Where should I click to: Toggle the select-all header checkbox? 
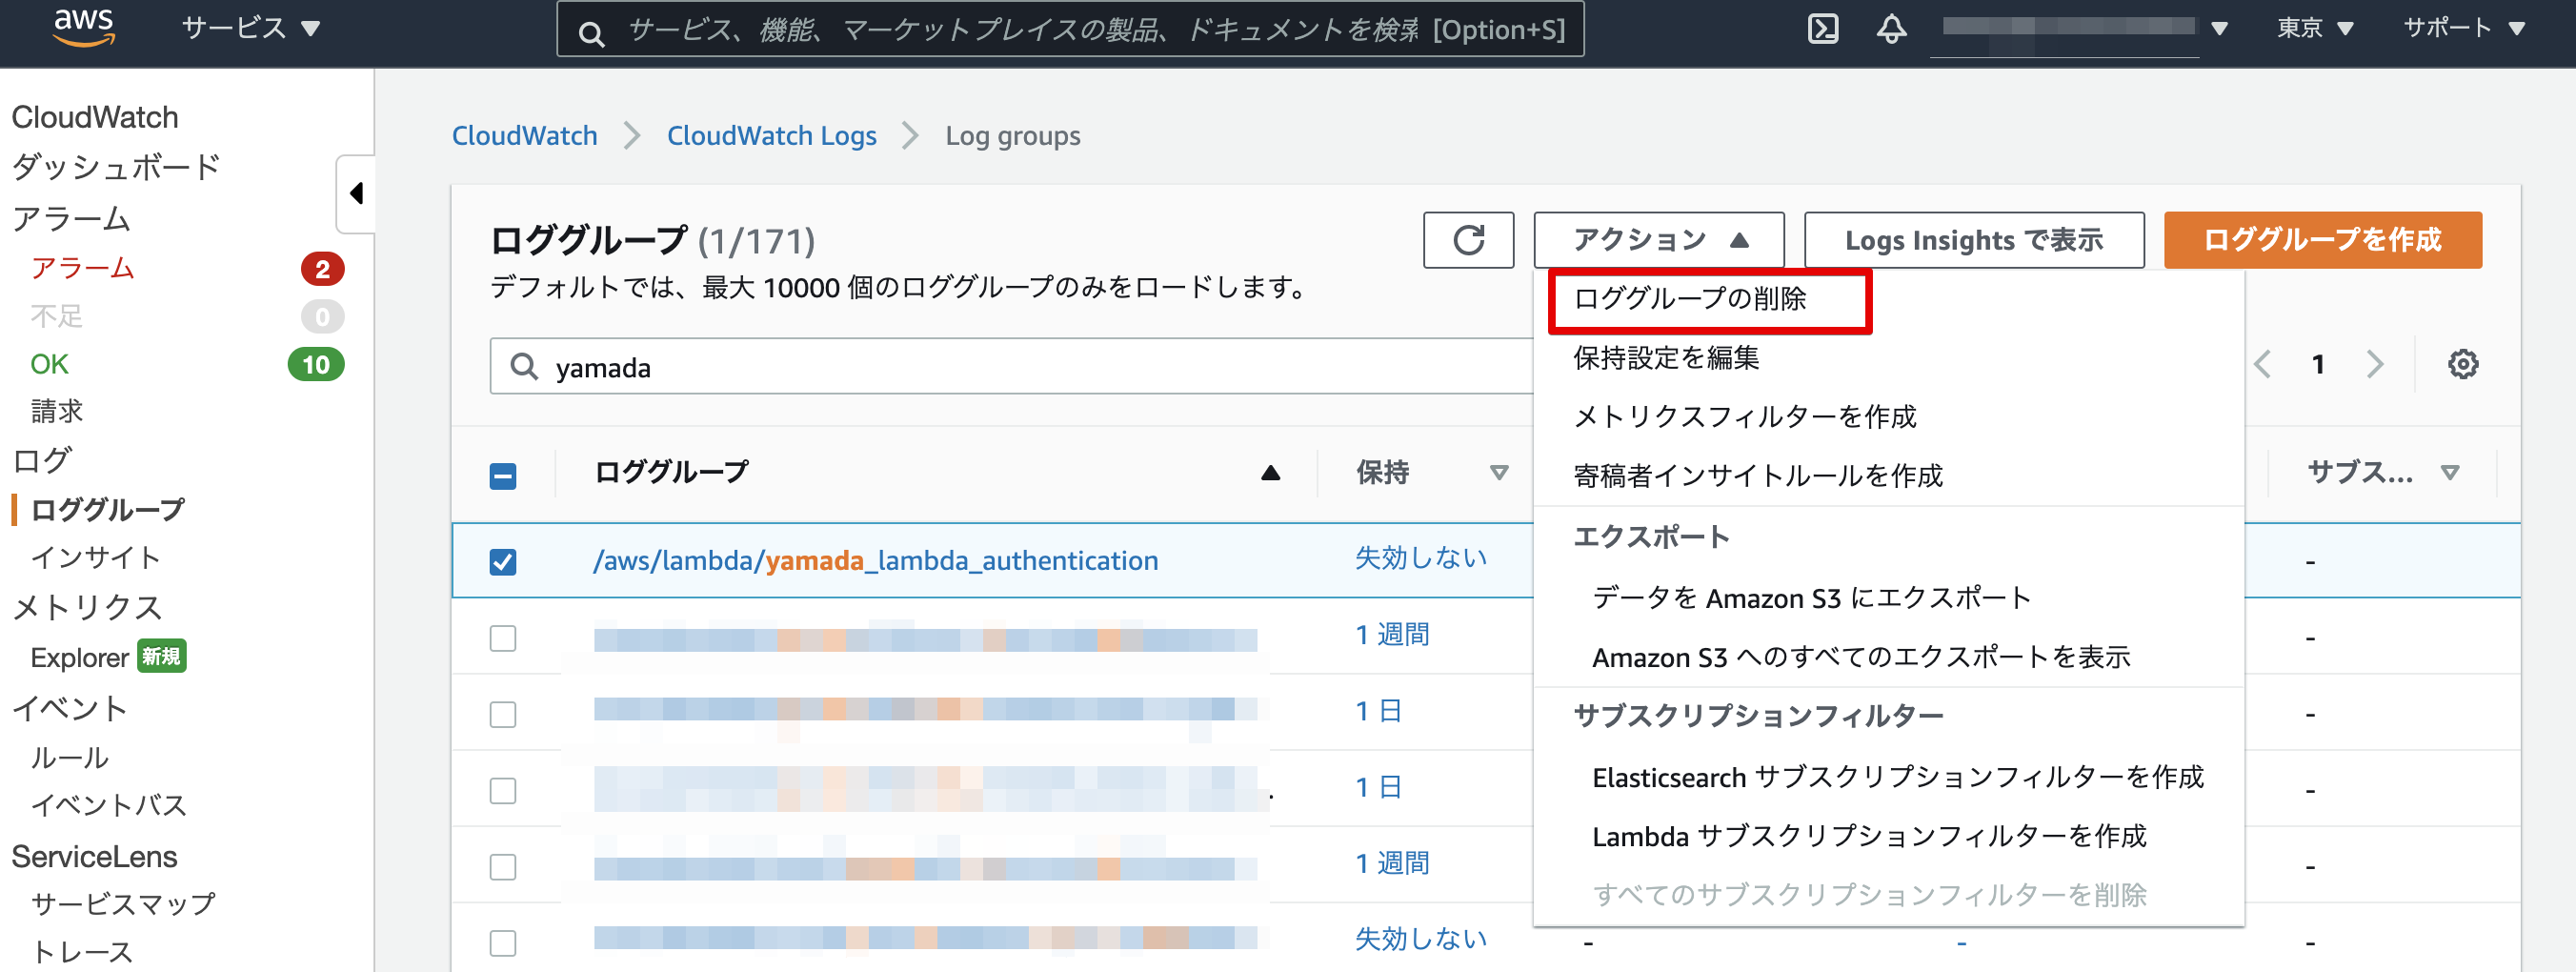coord(503,475)
